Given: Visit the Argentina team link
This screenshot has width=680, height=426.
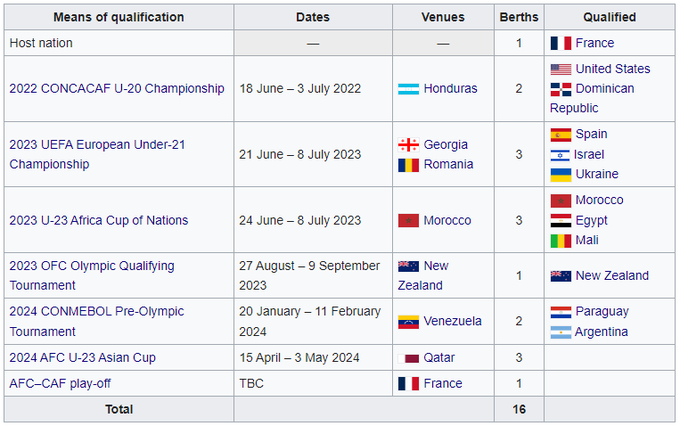Looking at the screenshot, I should coord(602,331).
